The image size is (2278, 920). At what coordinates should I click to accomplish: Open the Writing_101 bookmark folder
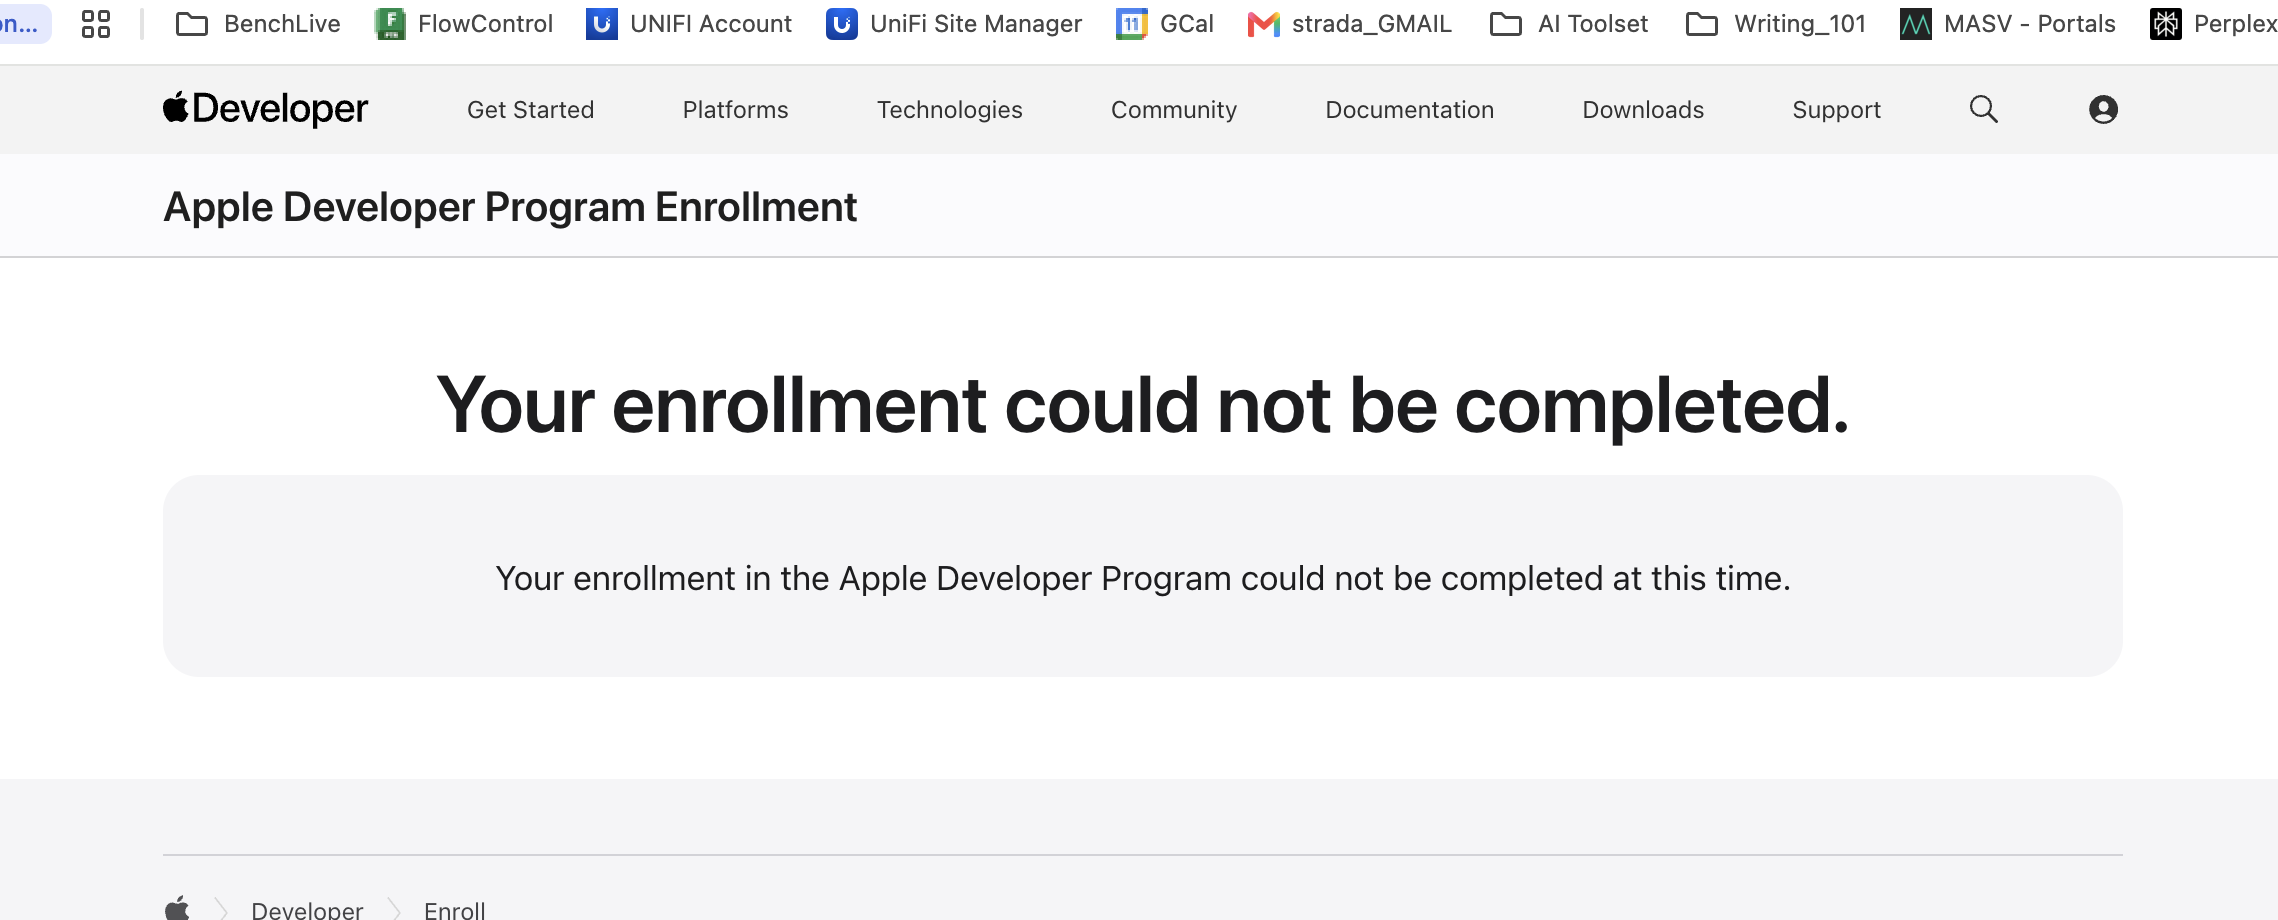click(x=1776, y=24)
